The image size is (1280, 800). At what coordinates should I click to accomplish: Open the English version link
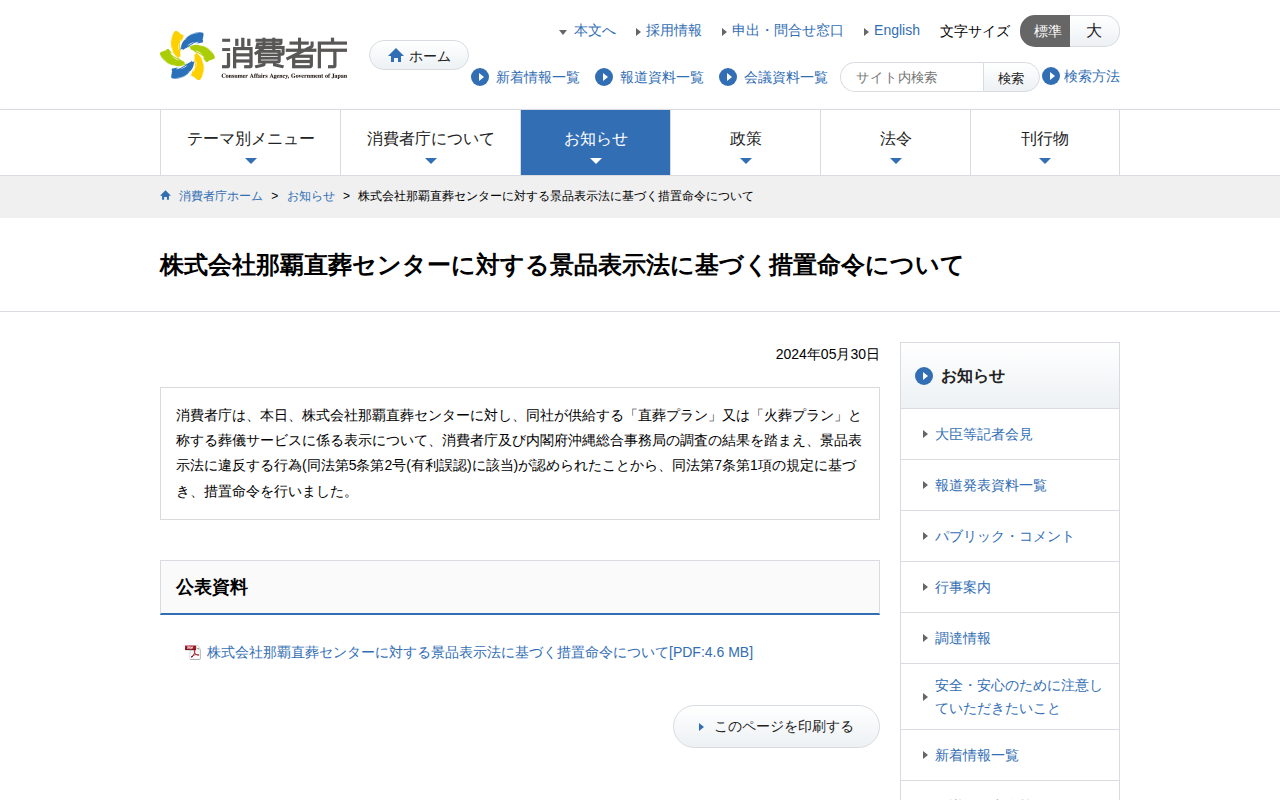(x=896, y=31)
